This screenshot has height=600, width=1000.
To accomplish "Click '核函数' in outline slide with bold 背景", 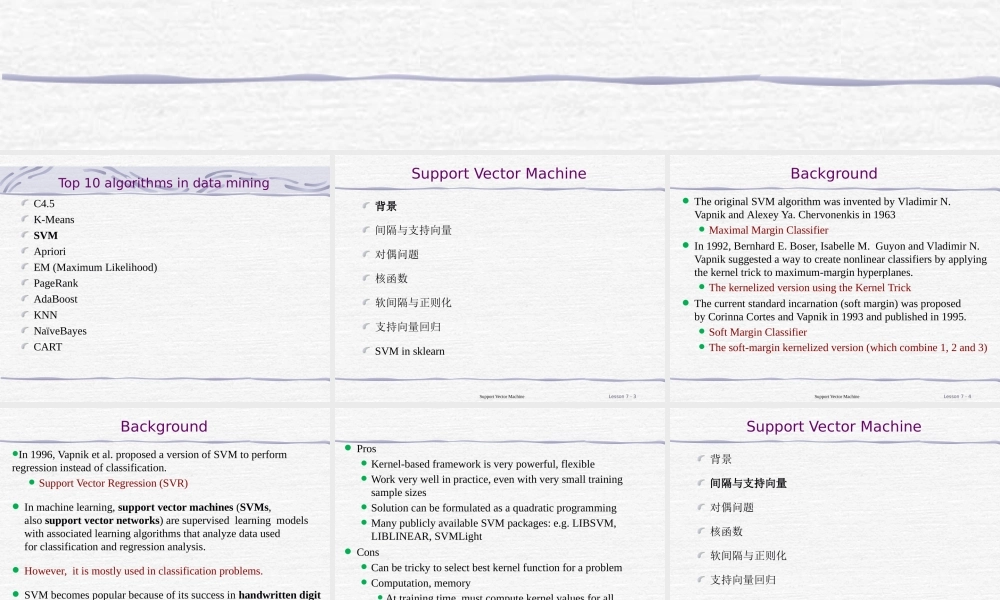I will point(391,279).
